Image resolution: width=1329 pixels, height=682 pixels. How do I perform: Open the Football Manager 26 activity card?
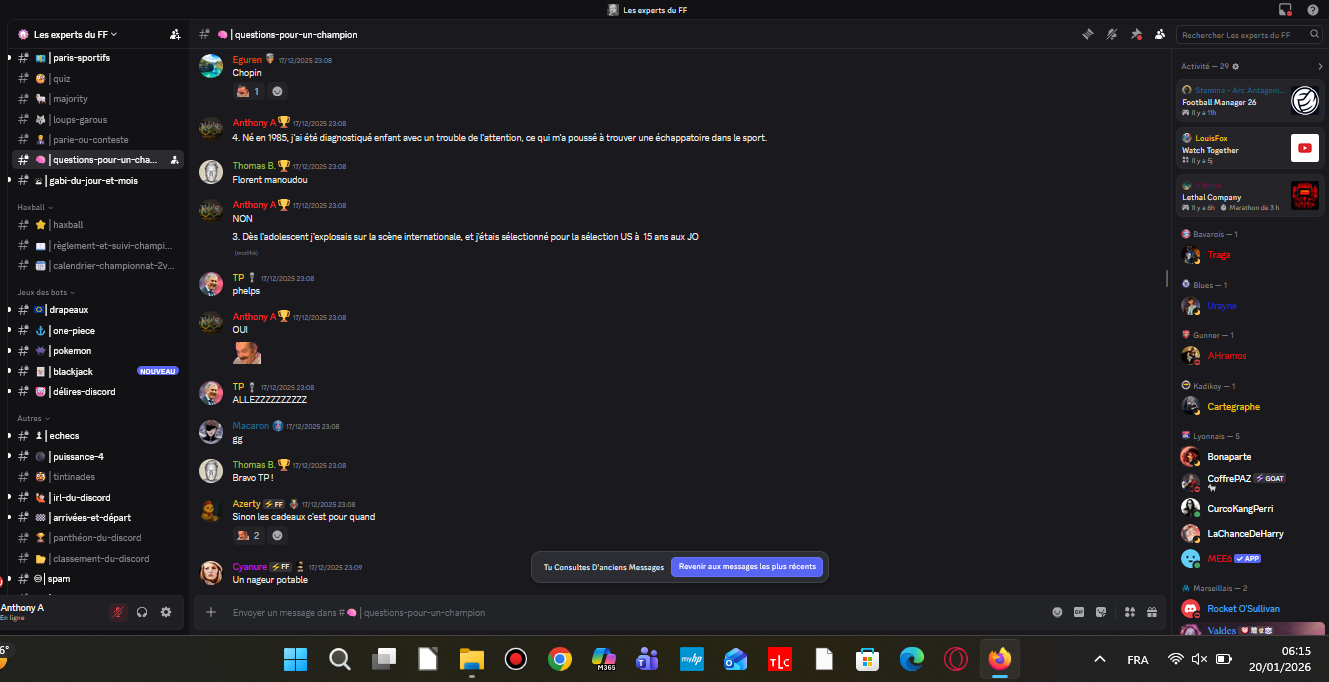(1250, 100)
